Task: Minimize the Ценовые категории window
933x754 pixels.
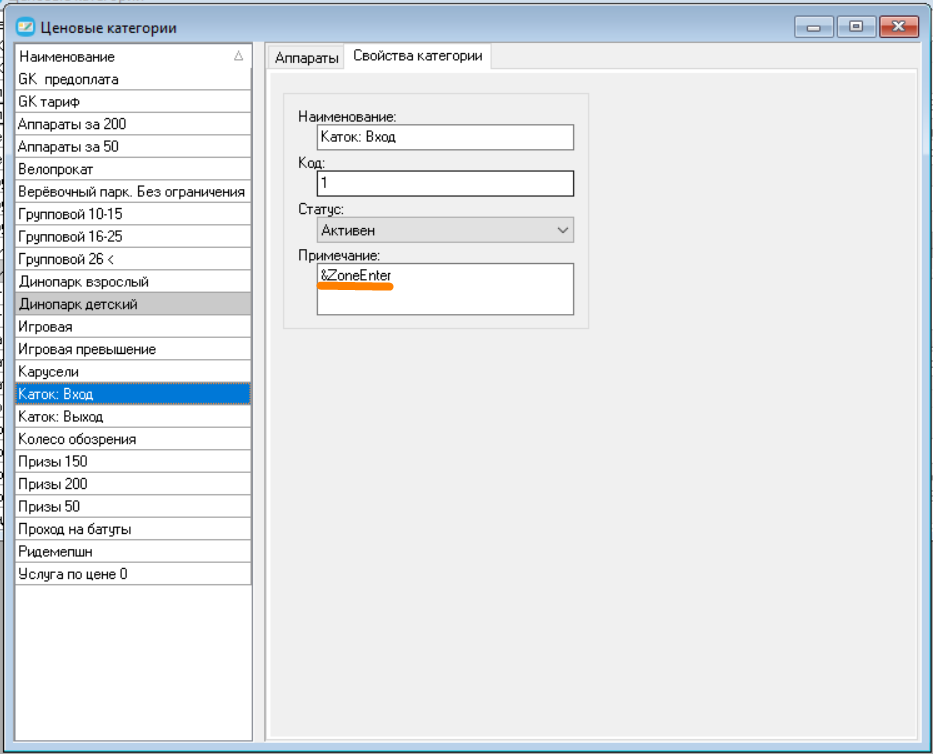Action: pos(813,27)
